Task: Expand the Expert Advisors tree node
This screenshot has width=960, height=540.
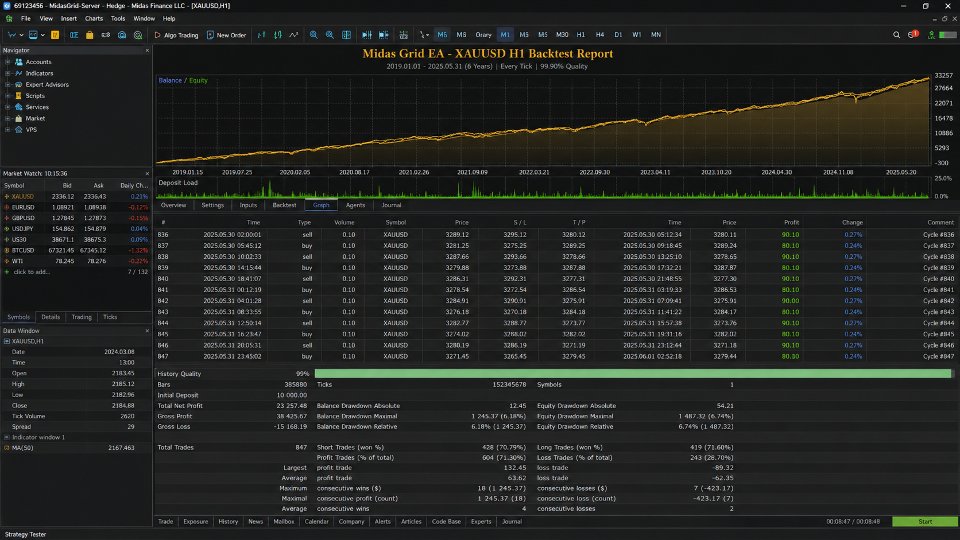Action: [x=7, y=84]
